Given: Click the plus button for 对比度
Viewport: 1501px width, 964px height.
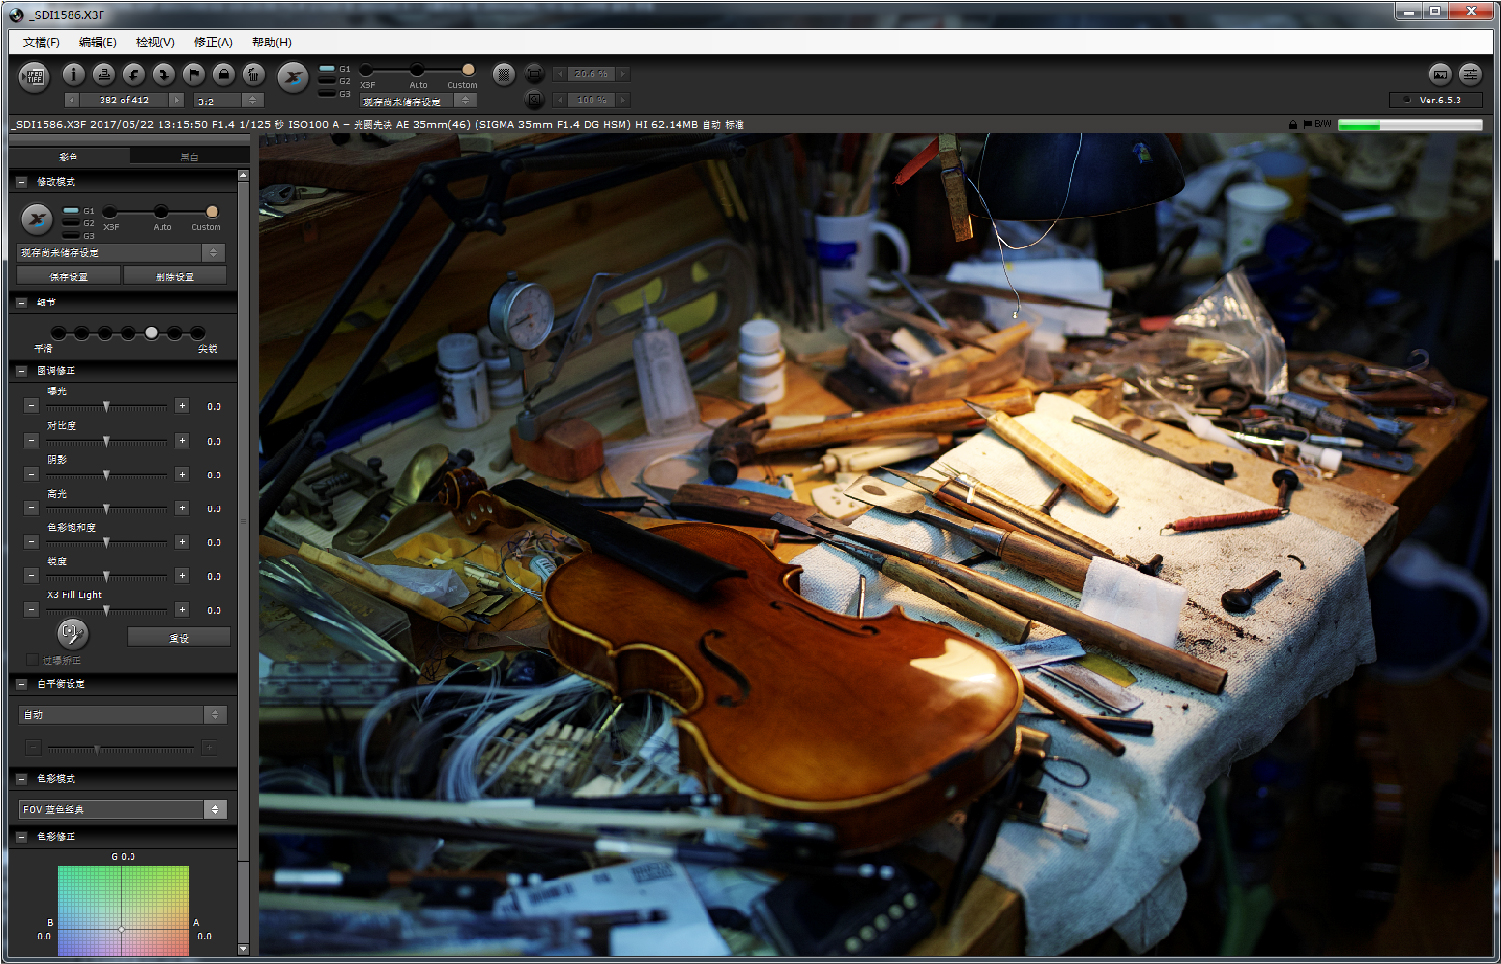Looking at the screenshot, I should [182, 440].
